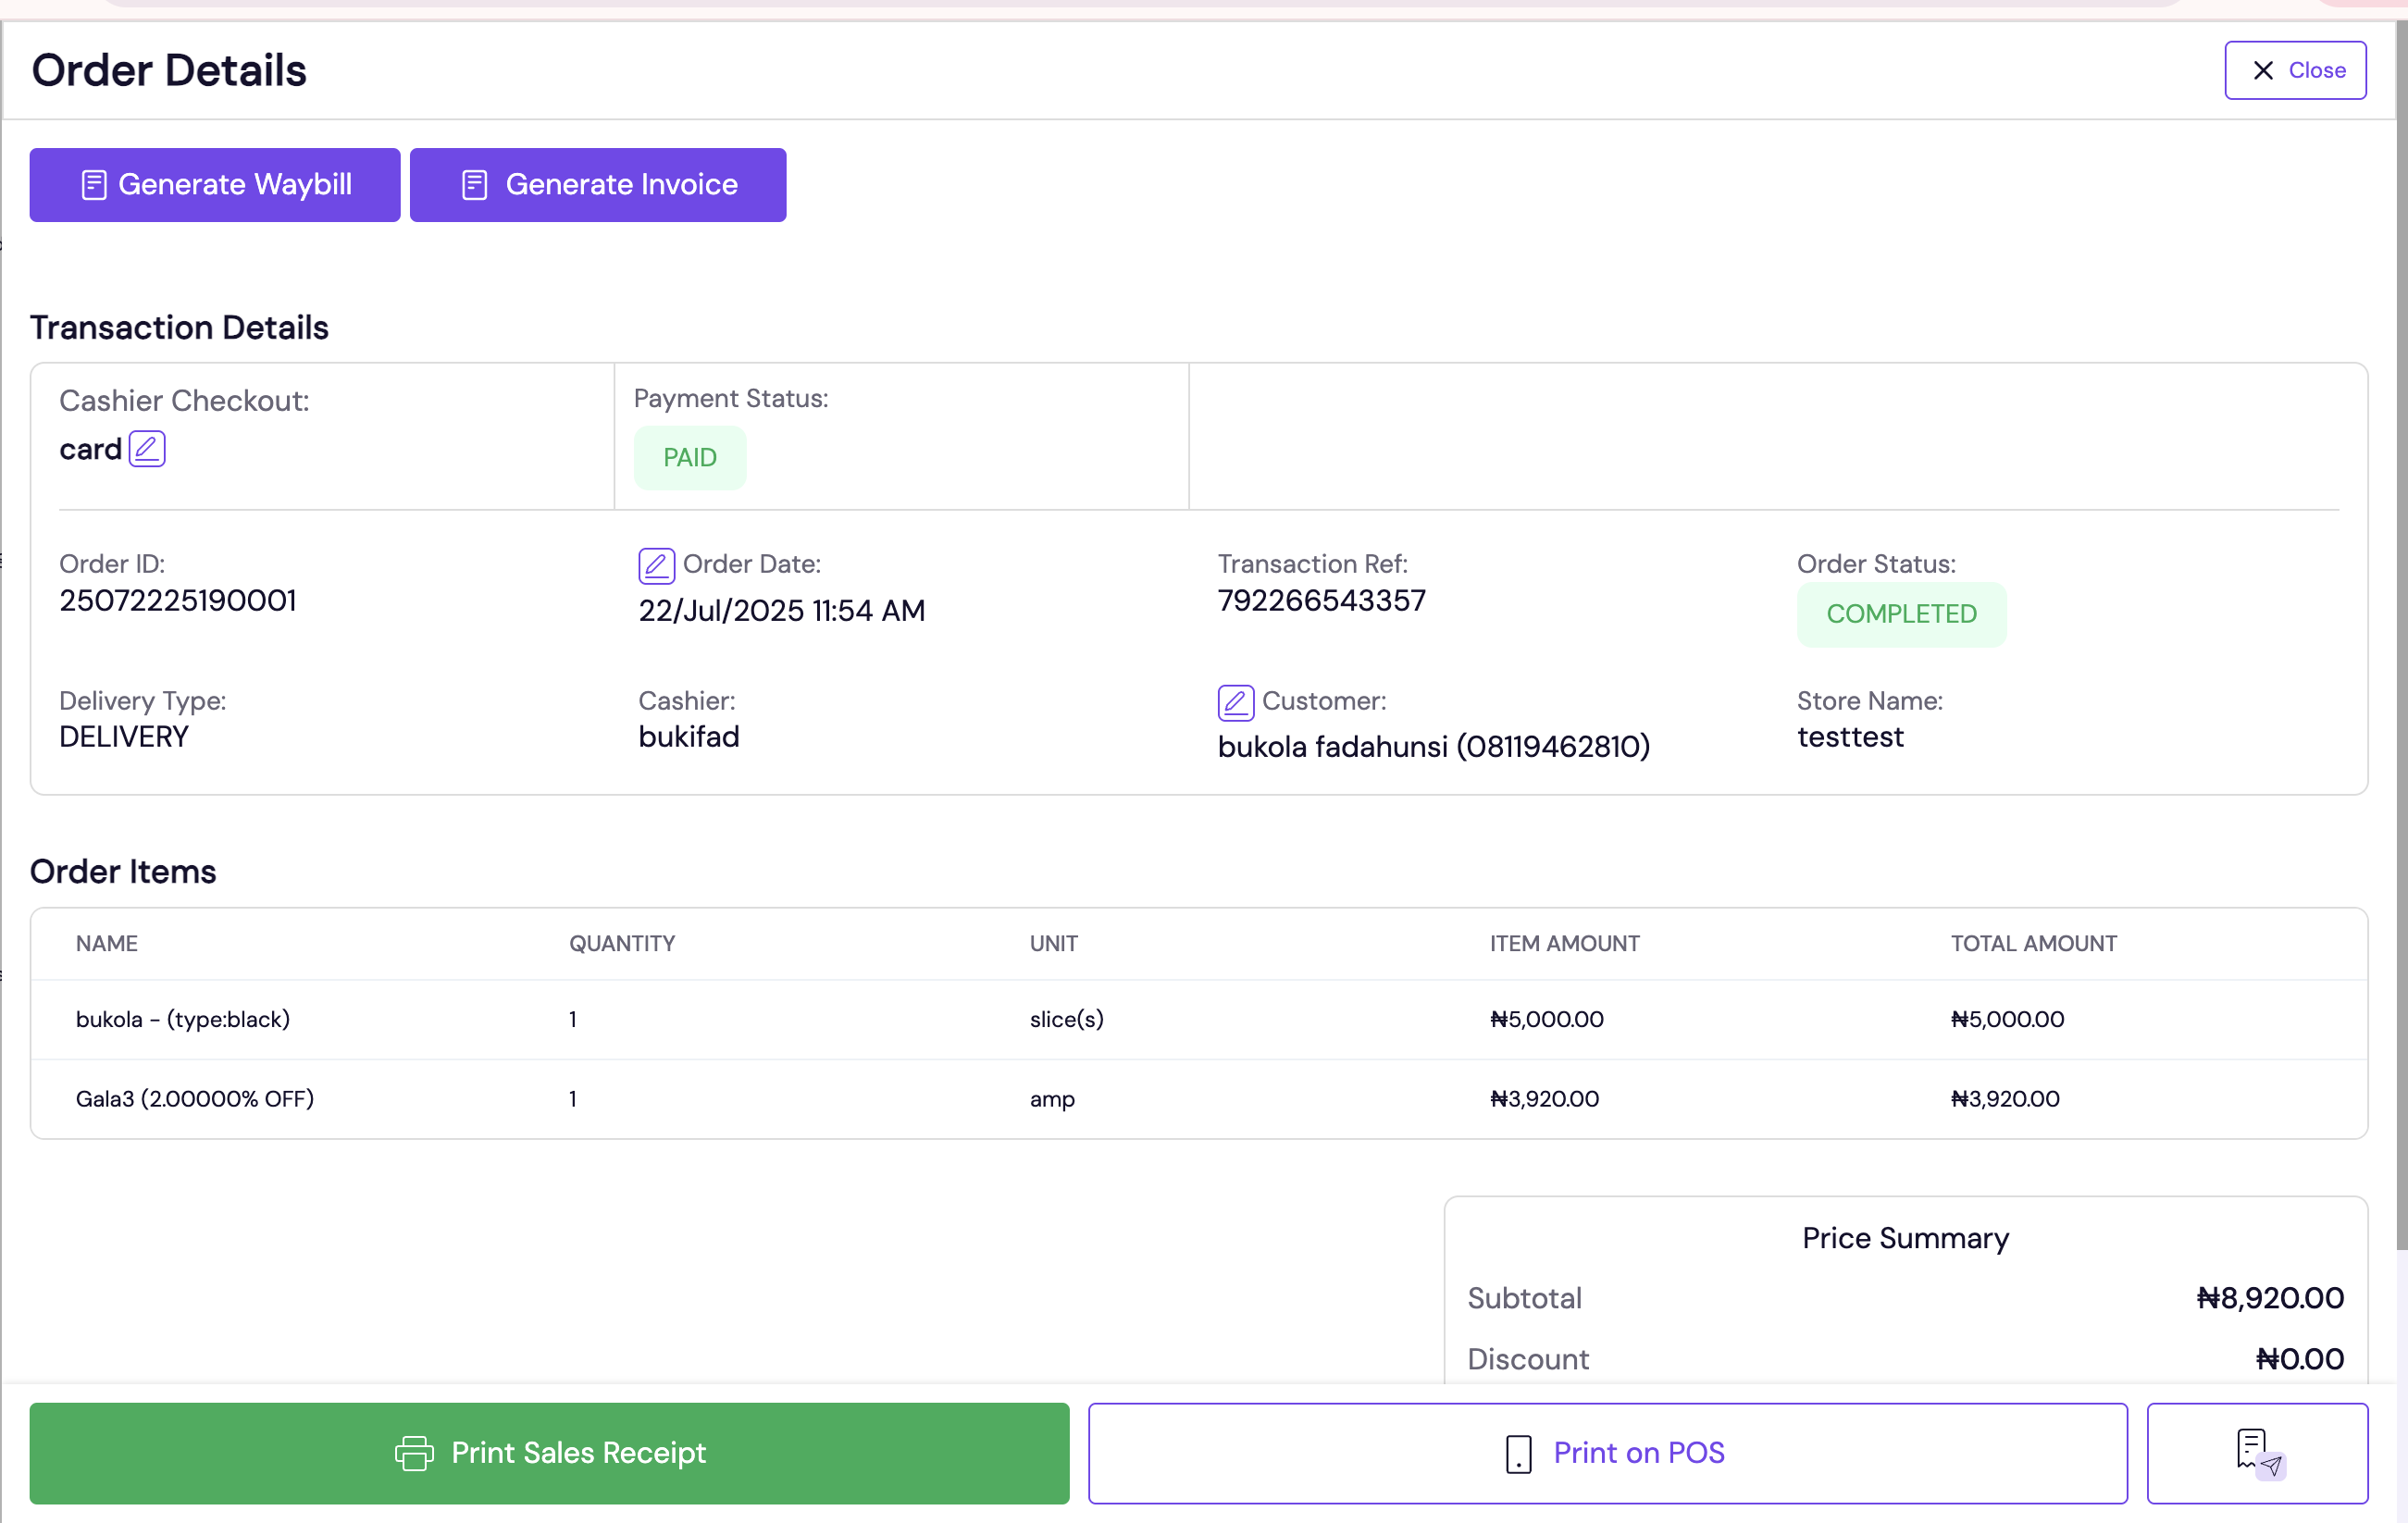The height and width of the screenshot is (1523, 2408).
Task: Click the bukola (type:black) item row
Action: pyautogui.click(x=1198, y=1019)
